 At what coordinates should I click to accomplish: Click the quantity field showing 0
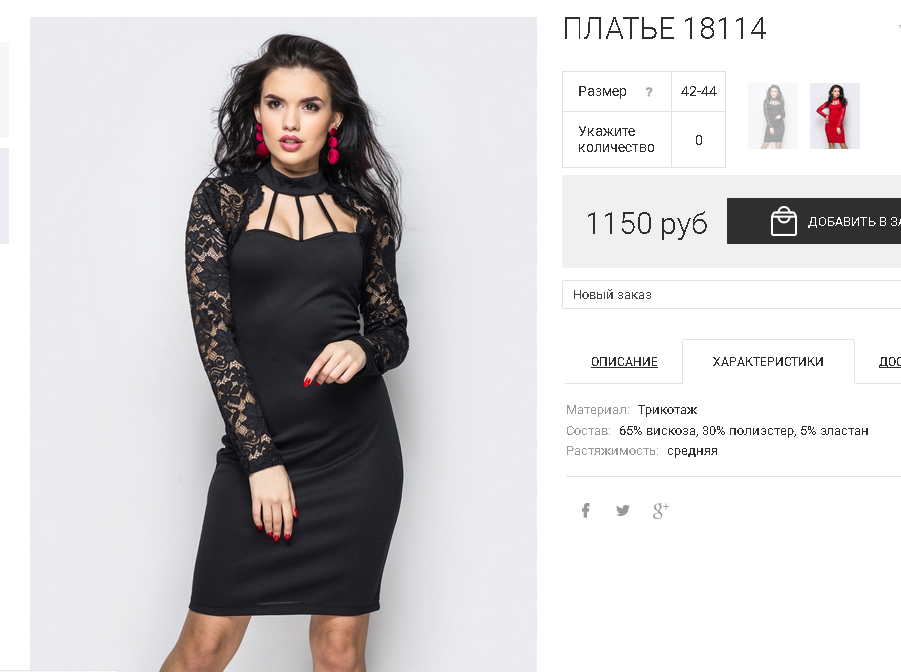pyautogui.click(x=699, y=140)
